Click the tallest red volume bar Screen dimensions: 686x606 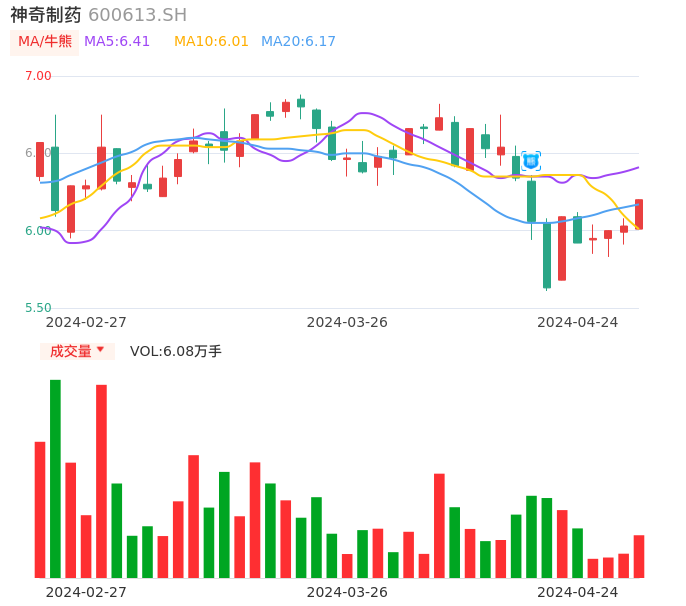click(x=101, y=481)
